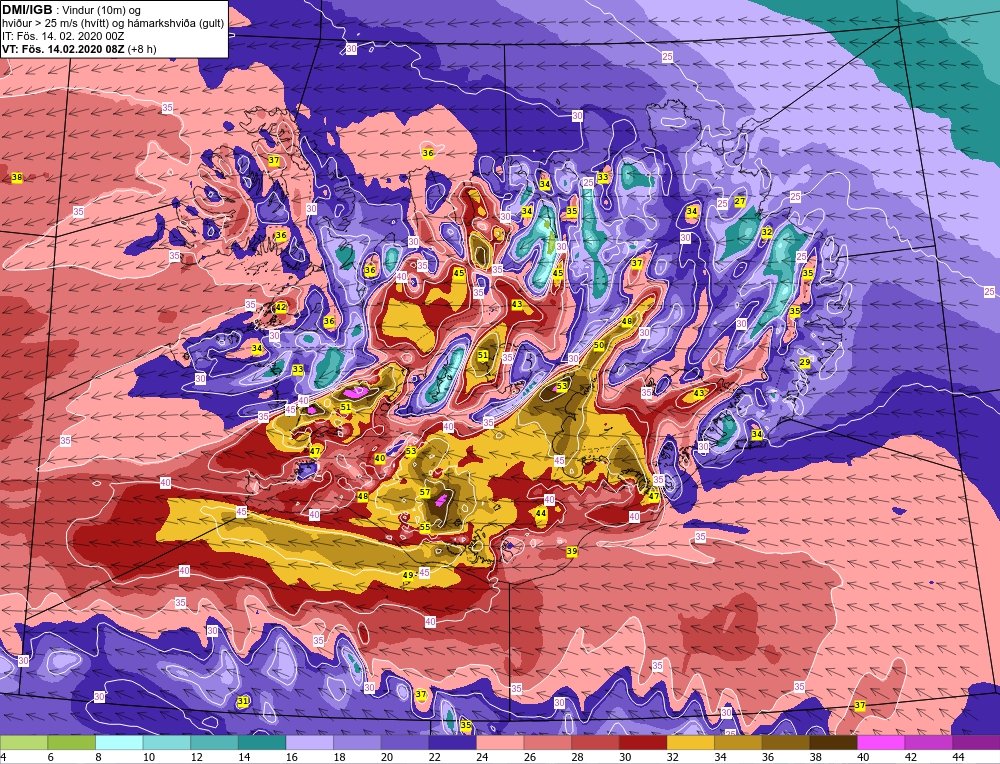The width and height of the screenshot is (1000, 764).
Task: Click the legend scale number '44'
Action: (957, 757)
